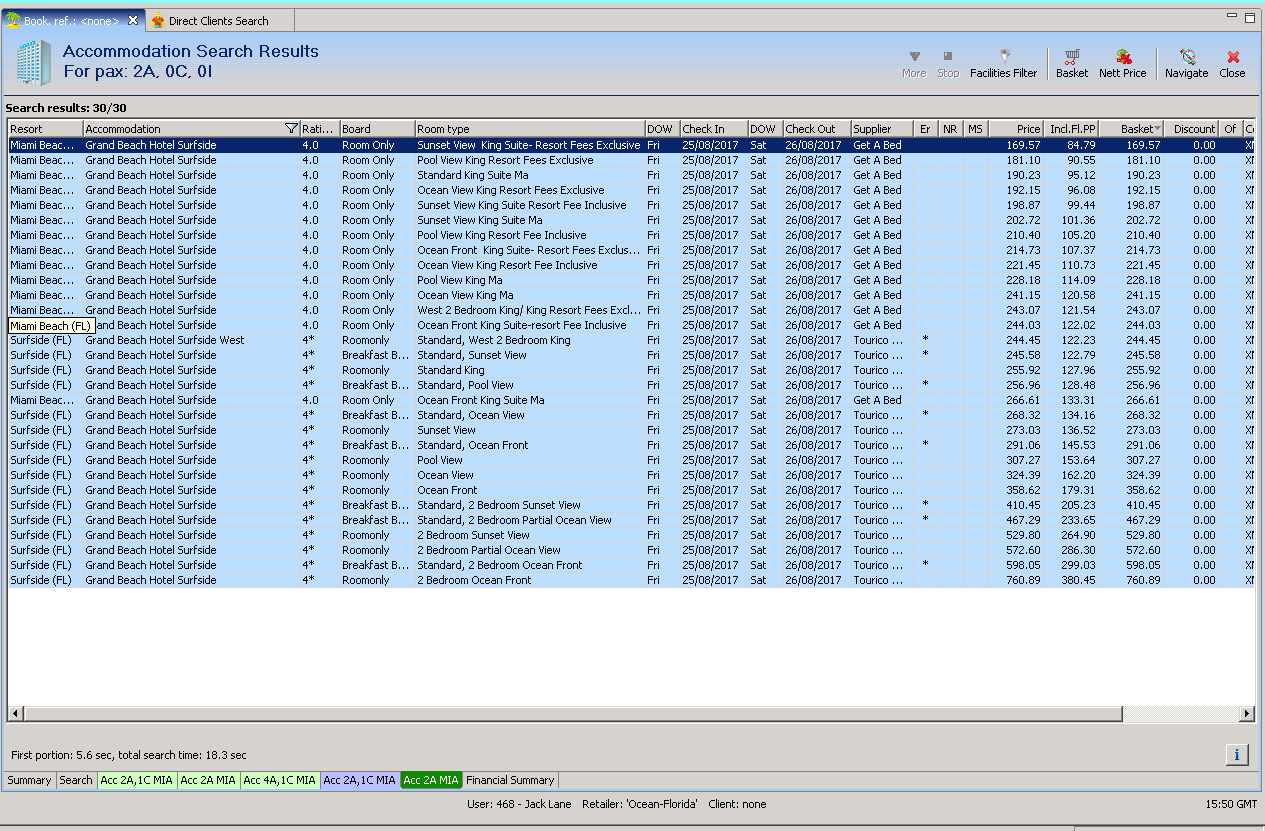
Task: Click the hotel building icon in header
Action: pos(32,62)
